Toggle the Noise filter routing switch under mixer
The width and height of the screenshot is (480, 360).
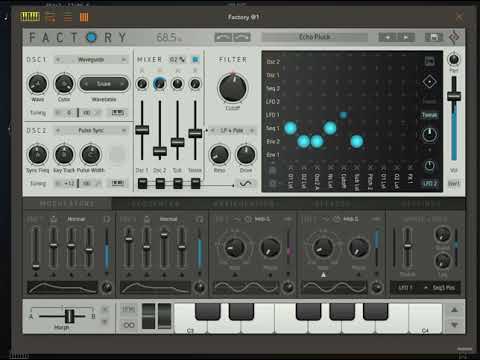(x=195, y=183)
